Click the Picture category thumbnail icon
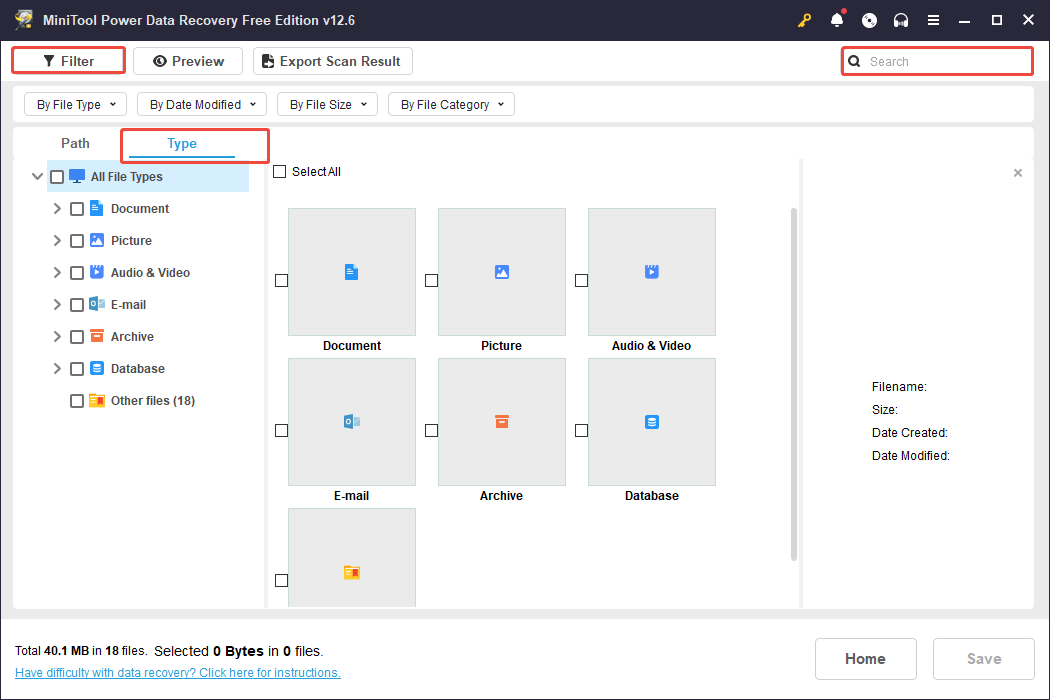 pos(501,271)
